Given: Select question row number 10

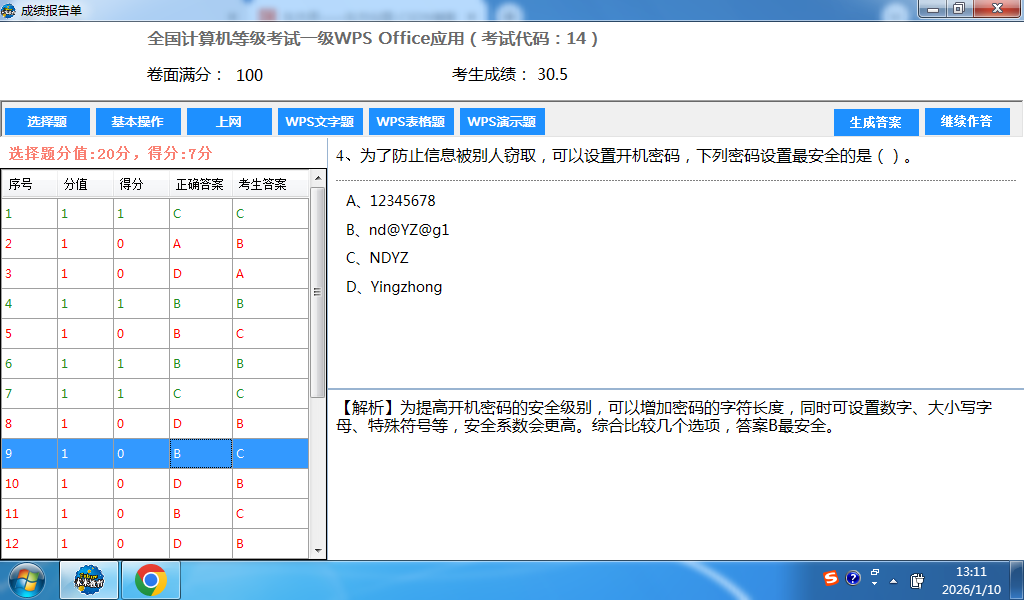Looking at the screenshot, I should (x=155, y=484).
